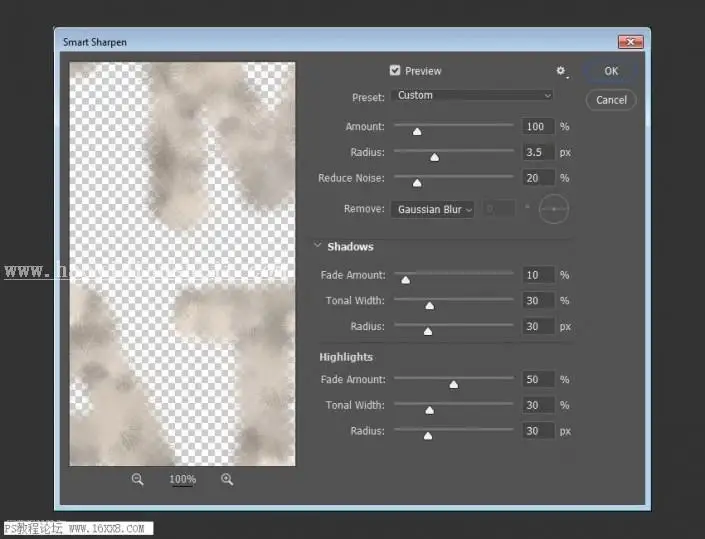This screenshot has height=539, width=705.
Task: Click the Shadows Radius slider handle
Action: click(x=428, y=331)
